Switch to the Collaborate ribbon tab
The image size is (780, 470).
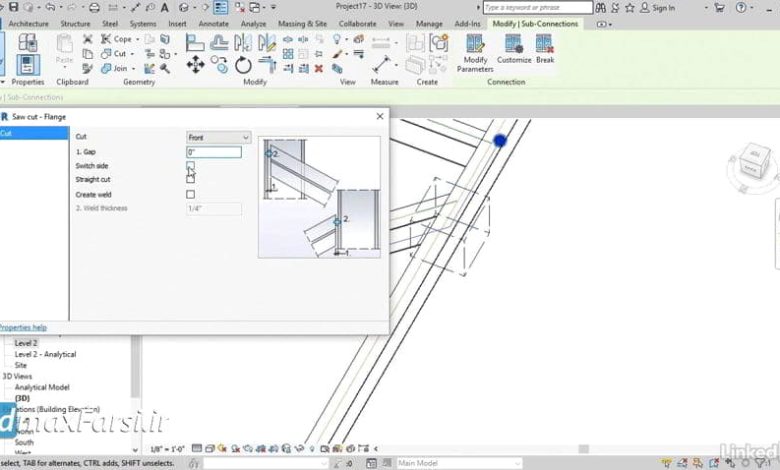coord(357,24)
